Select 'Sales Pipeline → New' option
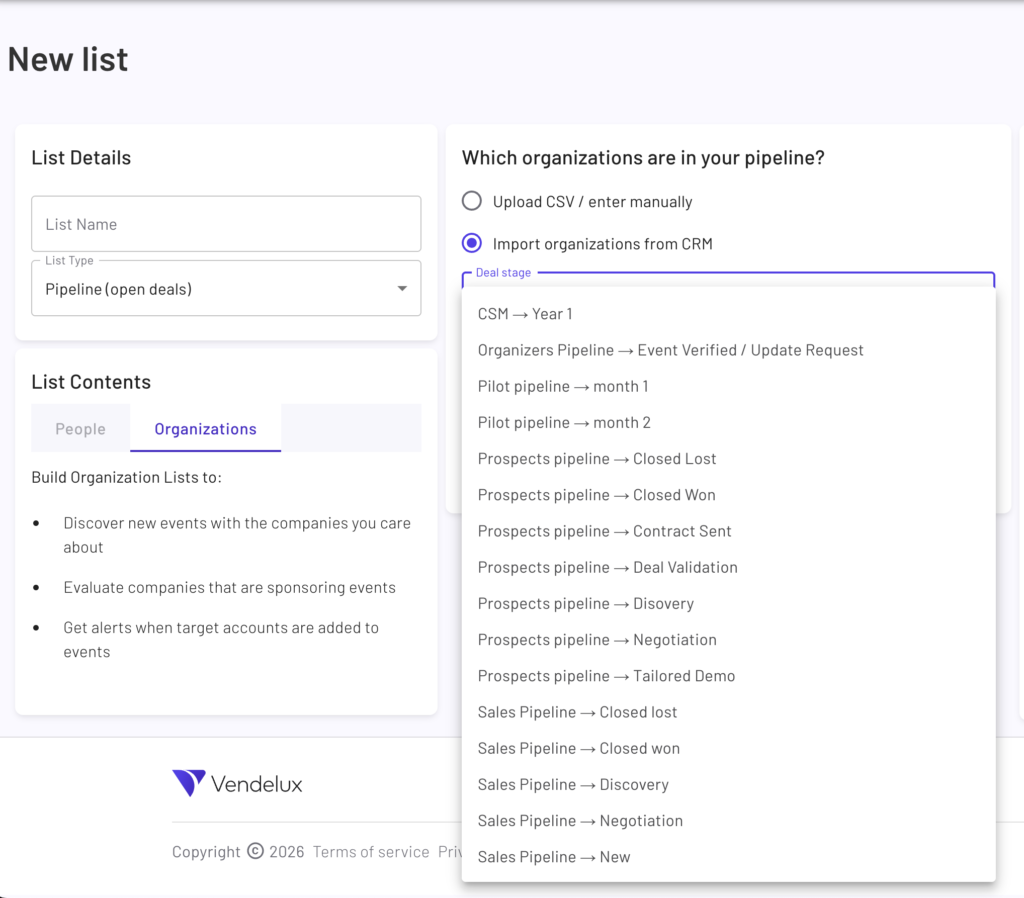This screenshot has height=898, width=1024. pyautogui.click(x=554, y=856)
